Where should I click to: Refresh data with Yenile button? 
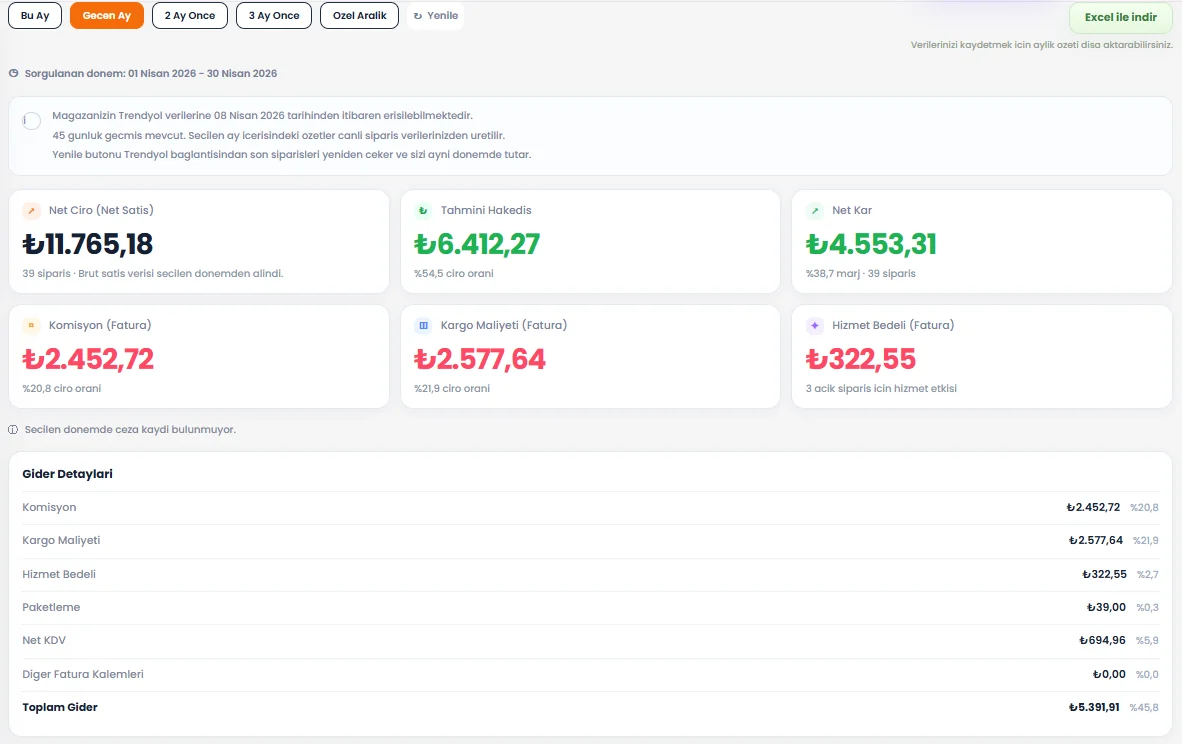436,16
